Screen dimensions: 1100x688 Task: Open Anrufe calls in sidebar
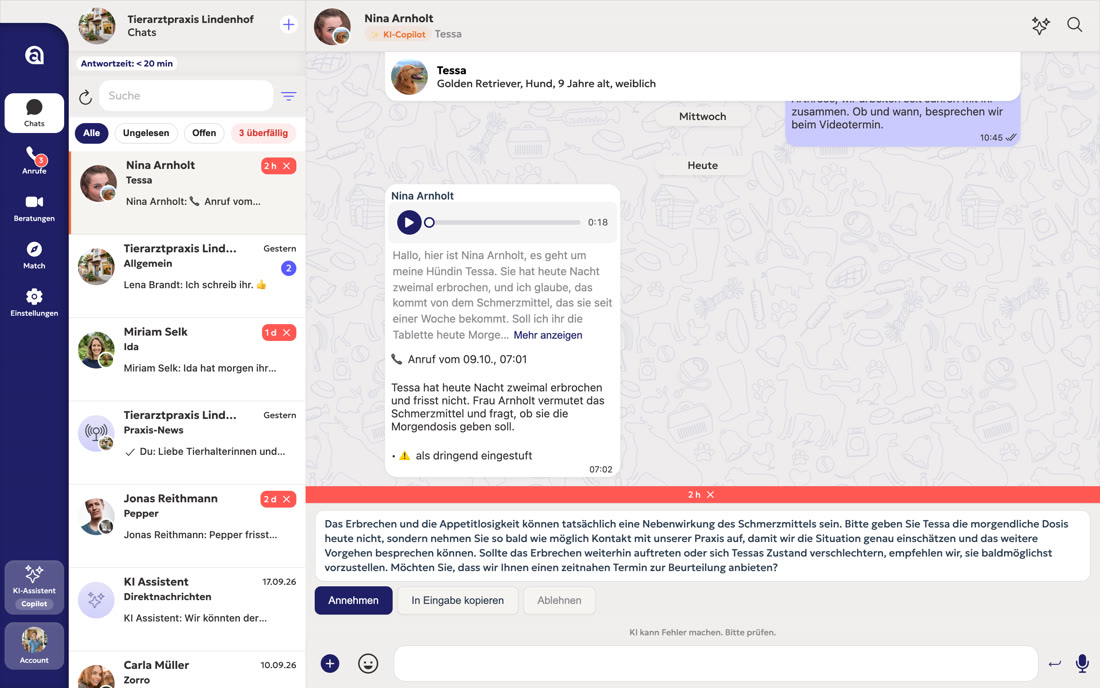(34, 161)
